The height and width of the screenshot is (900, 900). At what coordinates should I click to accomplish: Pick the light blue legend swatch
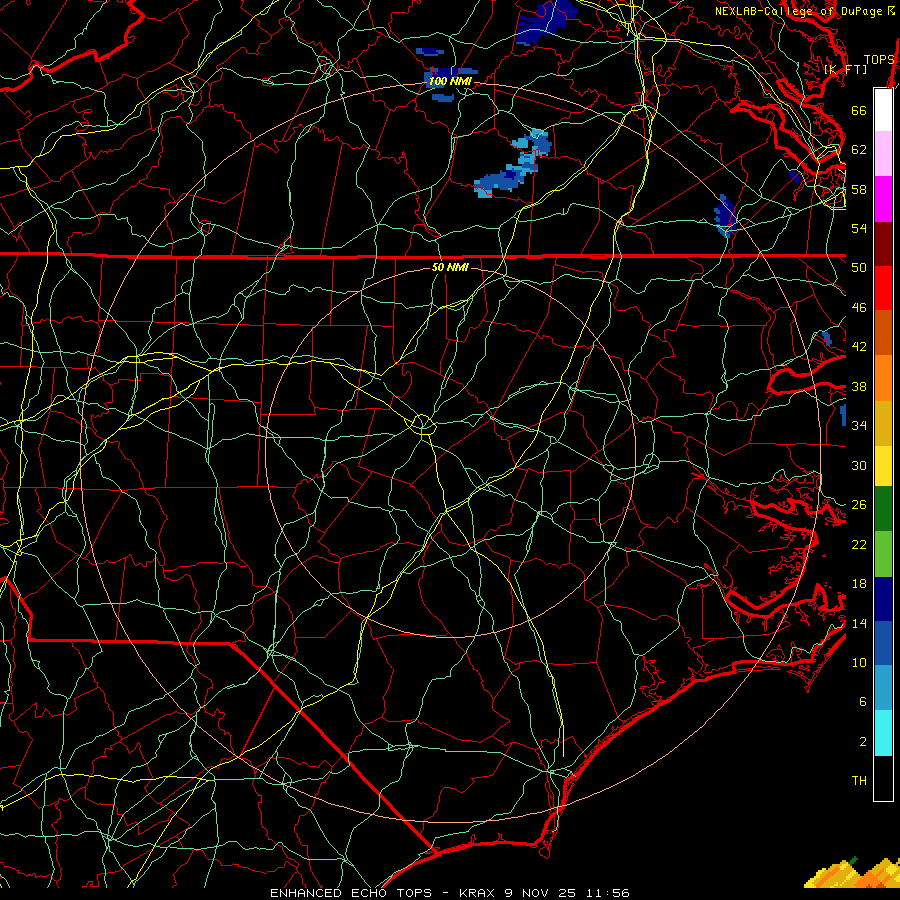coord(883,688)
